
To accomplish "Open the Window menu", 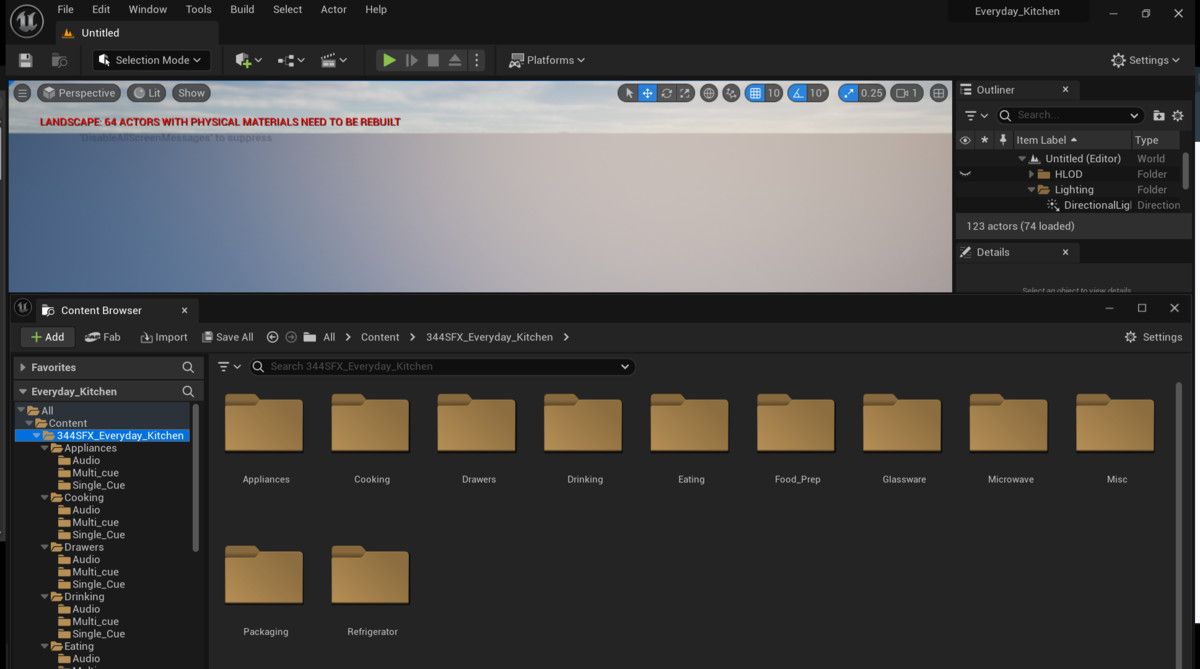I will coord(148,9).
